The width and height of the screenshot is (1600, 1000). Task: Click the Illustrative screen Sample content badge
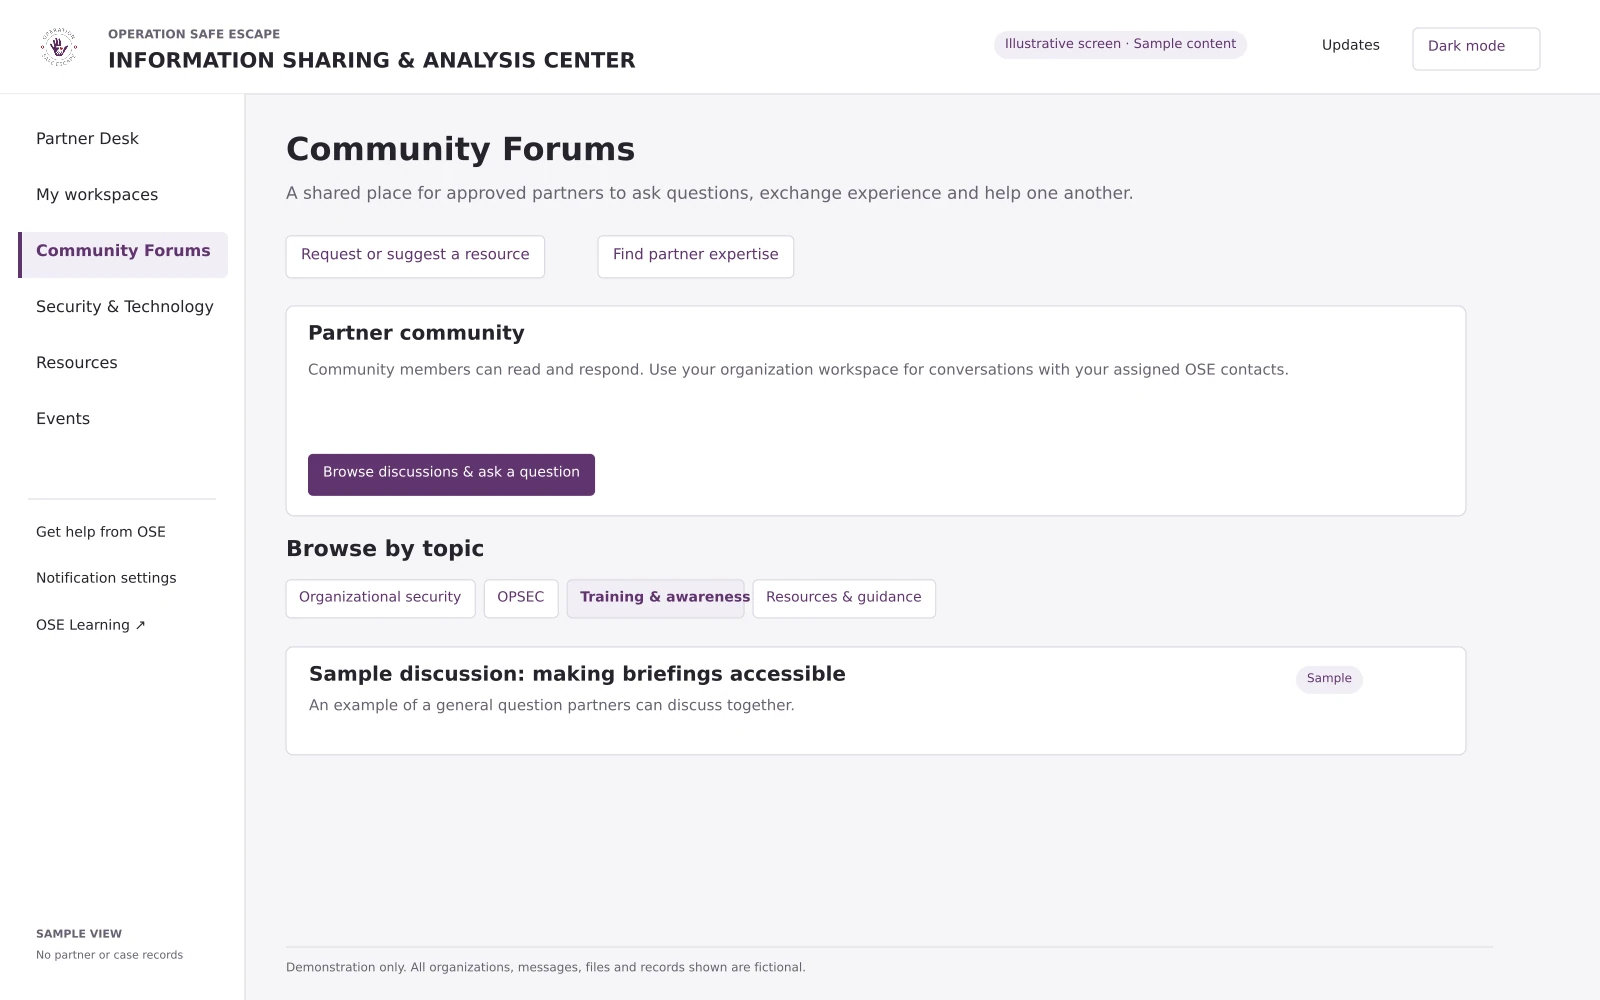(1120, 44)
